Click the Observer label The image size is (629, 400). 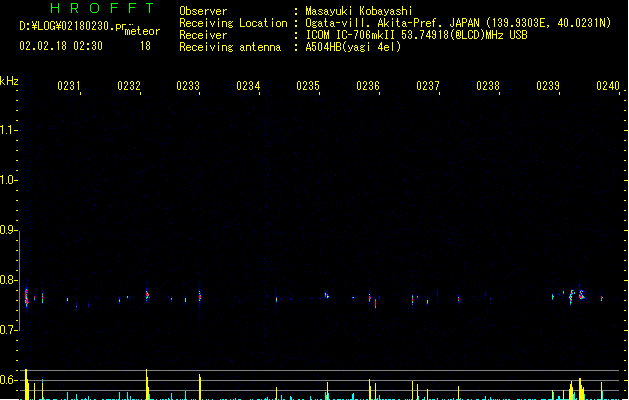tap(203, 11)
